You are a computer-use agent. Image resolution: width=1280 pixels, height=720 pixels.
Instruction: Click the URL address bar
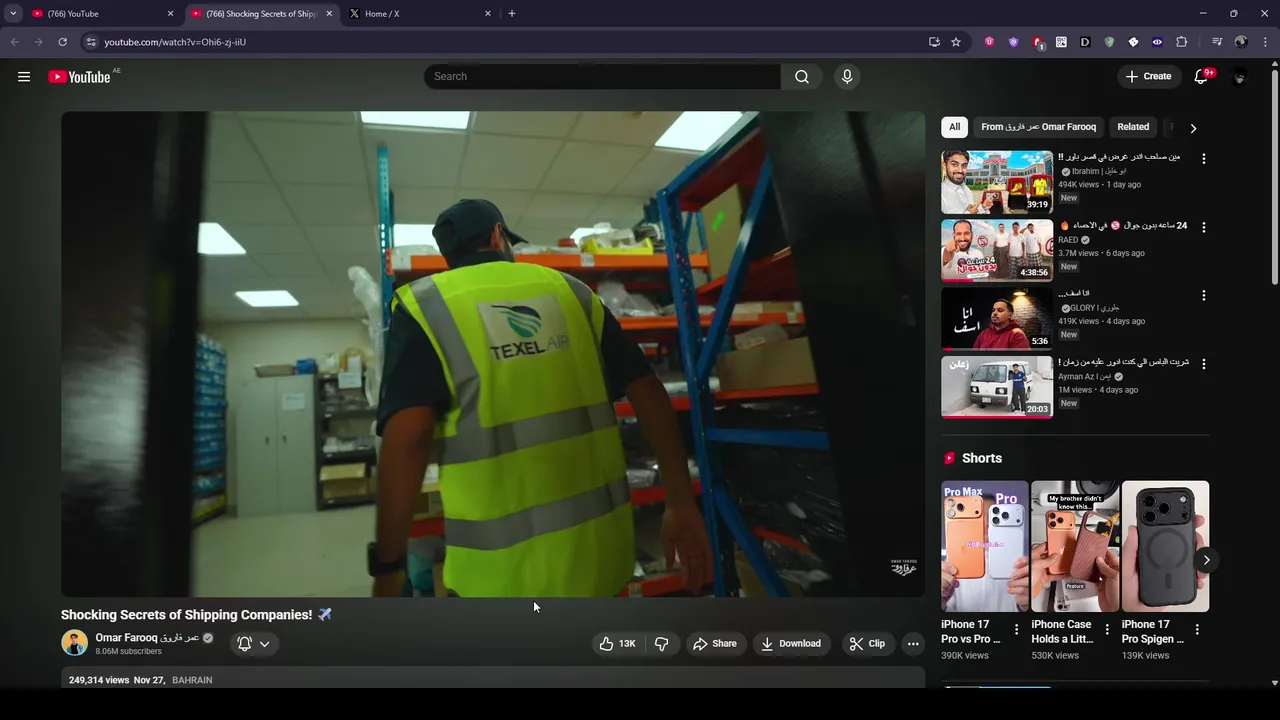510,42
